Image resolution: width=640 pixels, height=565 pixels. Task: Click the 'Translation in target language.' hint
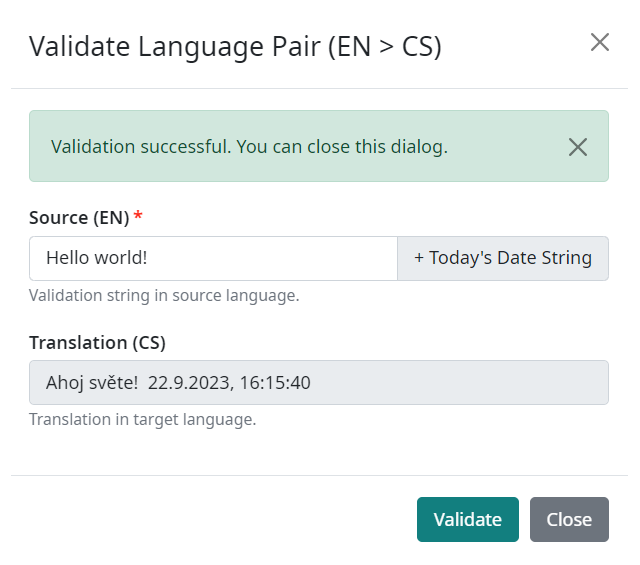tap(142, 419)
